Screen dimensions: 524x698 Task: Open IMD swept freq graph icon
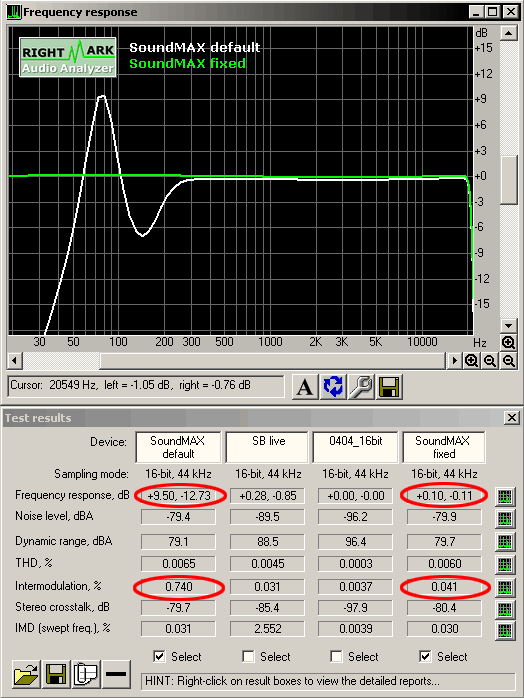[x=505, y=631]
